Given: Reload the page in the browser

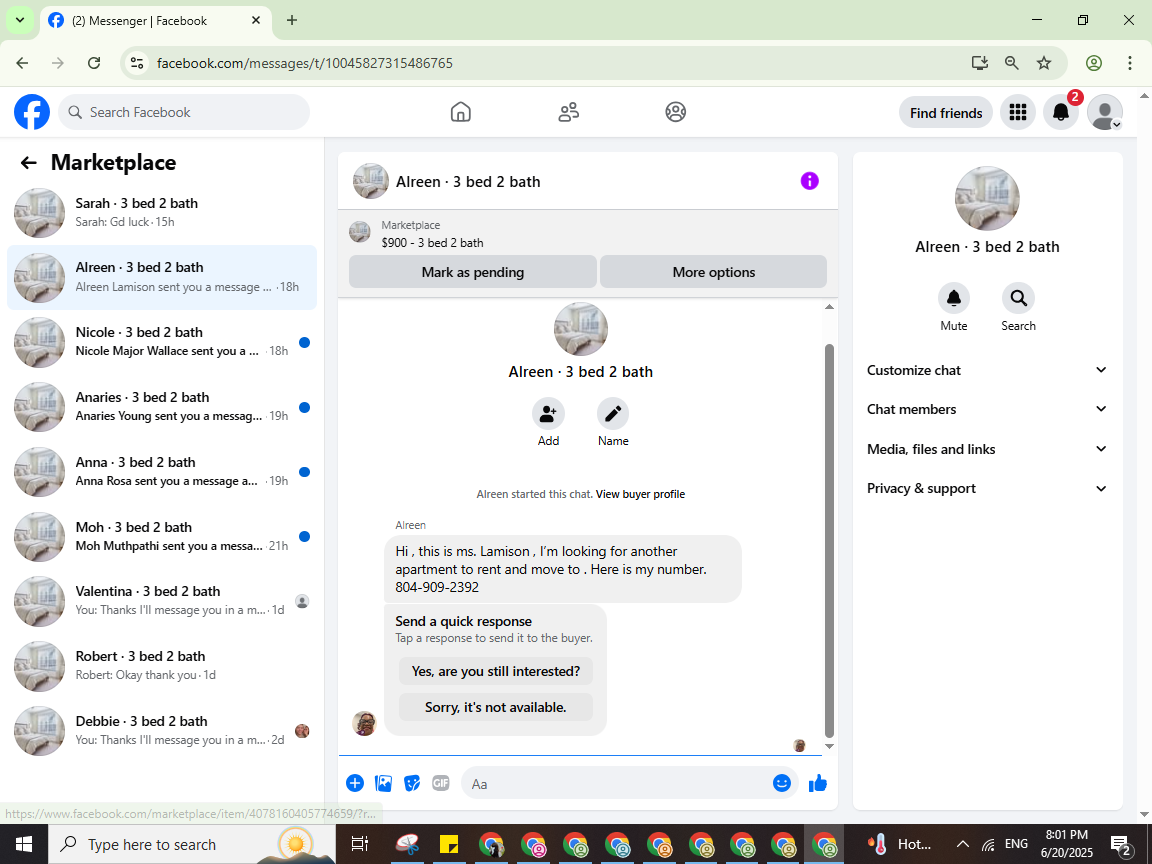Looking at the screenshot, I should (94, 63).
